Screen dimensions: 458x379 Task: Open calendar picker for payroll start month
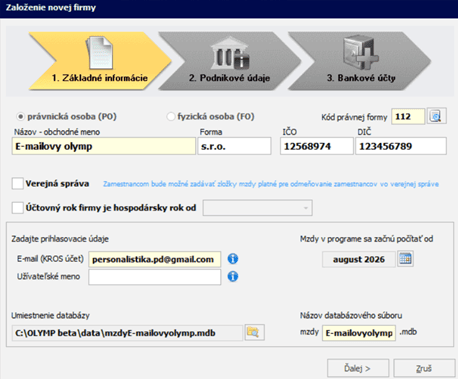[x=405, y=259]
